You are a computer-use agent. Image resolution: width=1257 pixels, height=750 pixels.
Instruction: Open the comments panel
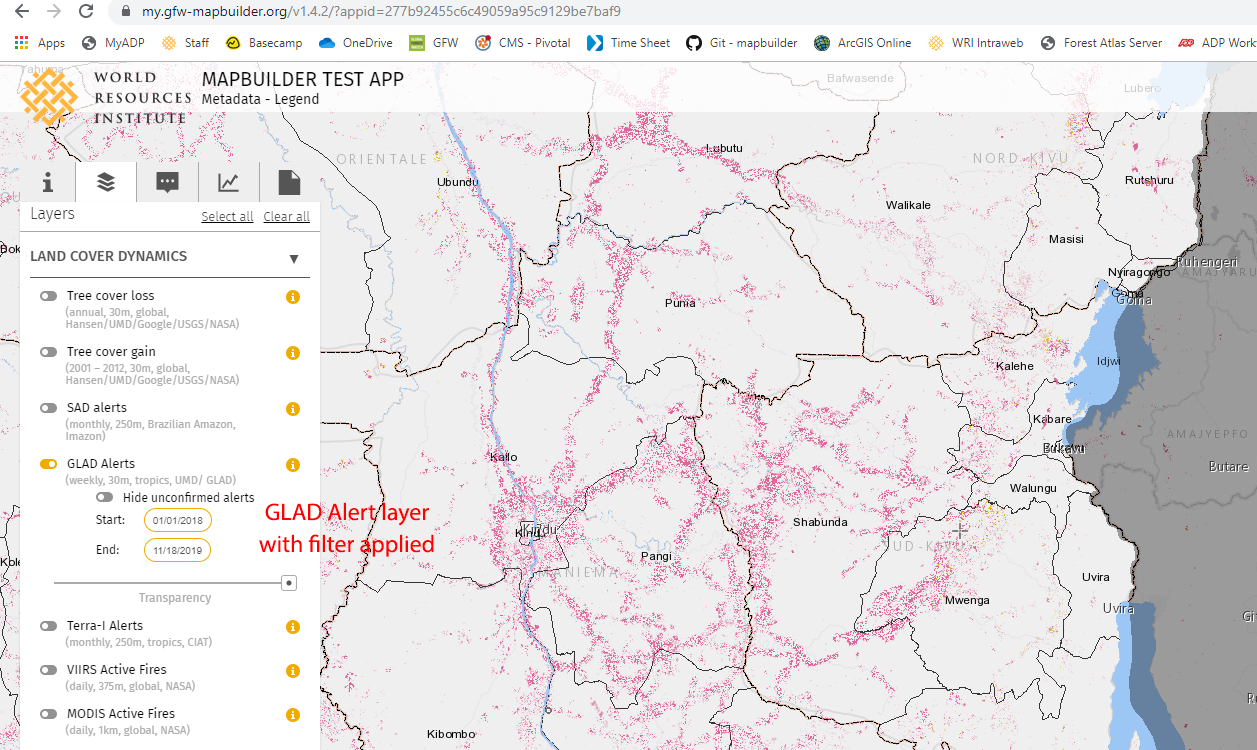click(x=167, y=182)
